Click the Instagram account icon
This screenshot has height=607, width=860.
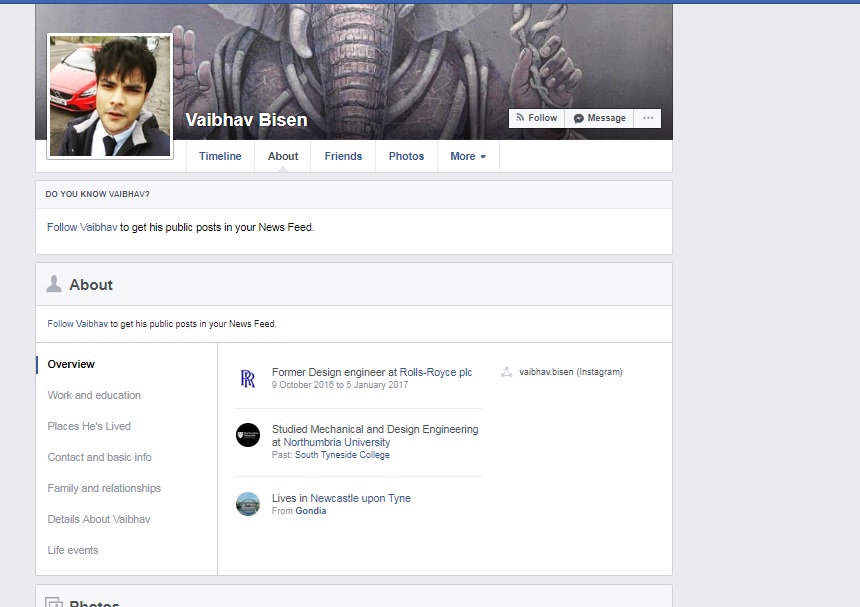coord(507,372)
